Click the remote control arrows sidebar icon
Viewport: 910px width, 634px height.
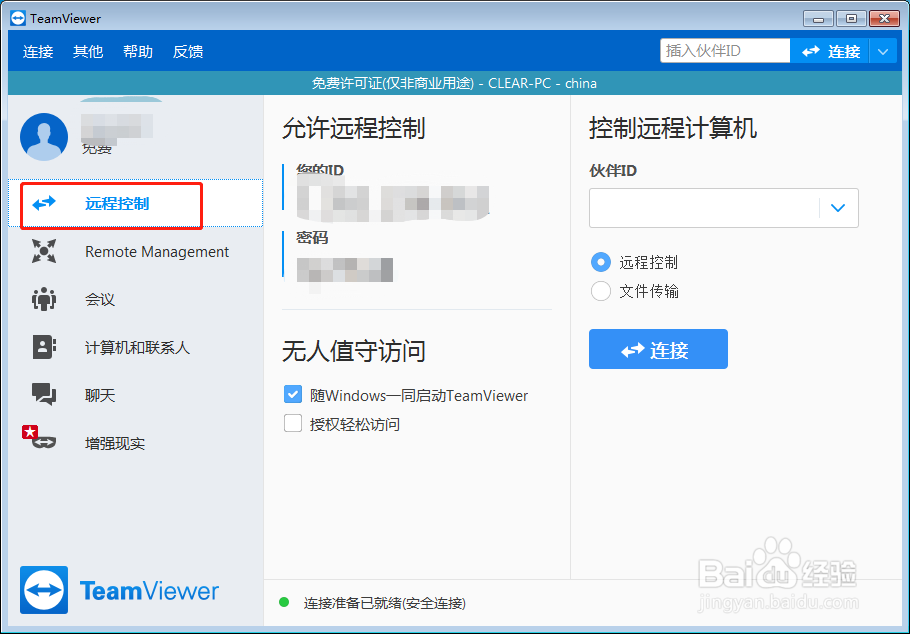click(44, 204)
